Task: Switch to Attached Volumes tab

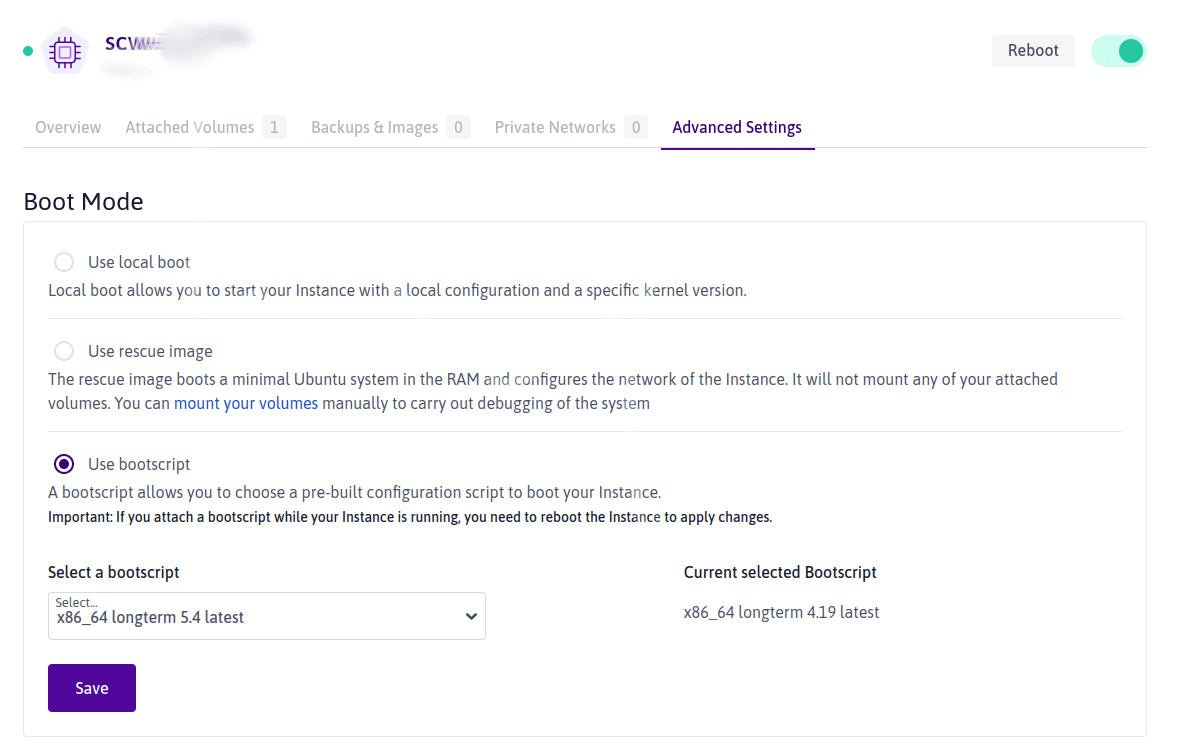Action: pos(190,128)
